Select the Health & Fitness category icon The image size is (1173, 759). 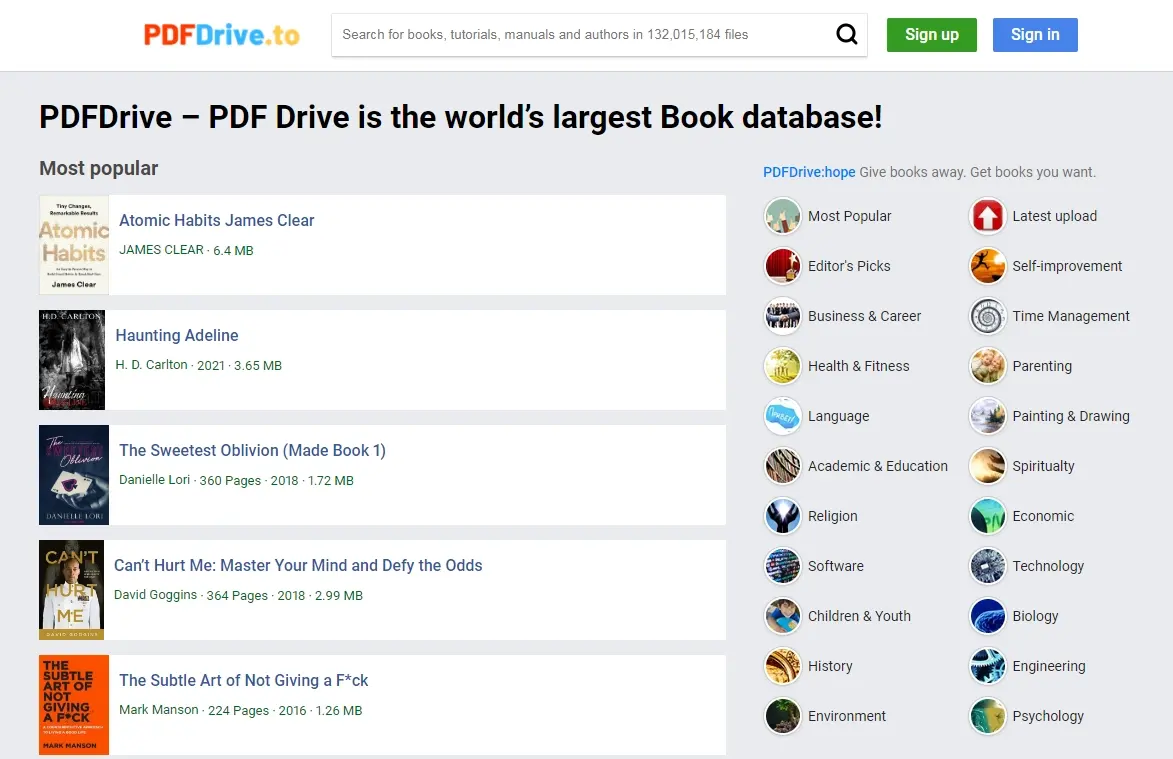tap(783, 366)
